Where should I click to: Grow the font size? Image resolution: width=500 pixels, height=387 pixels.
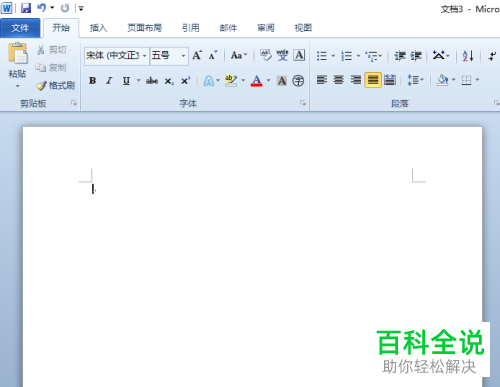tap(197, 55)
